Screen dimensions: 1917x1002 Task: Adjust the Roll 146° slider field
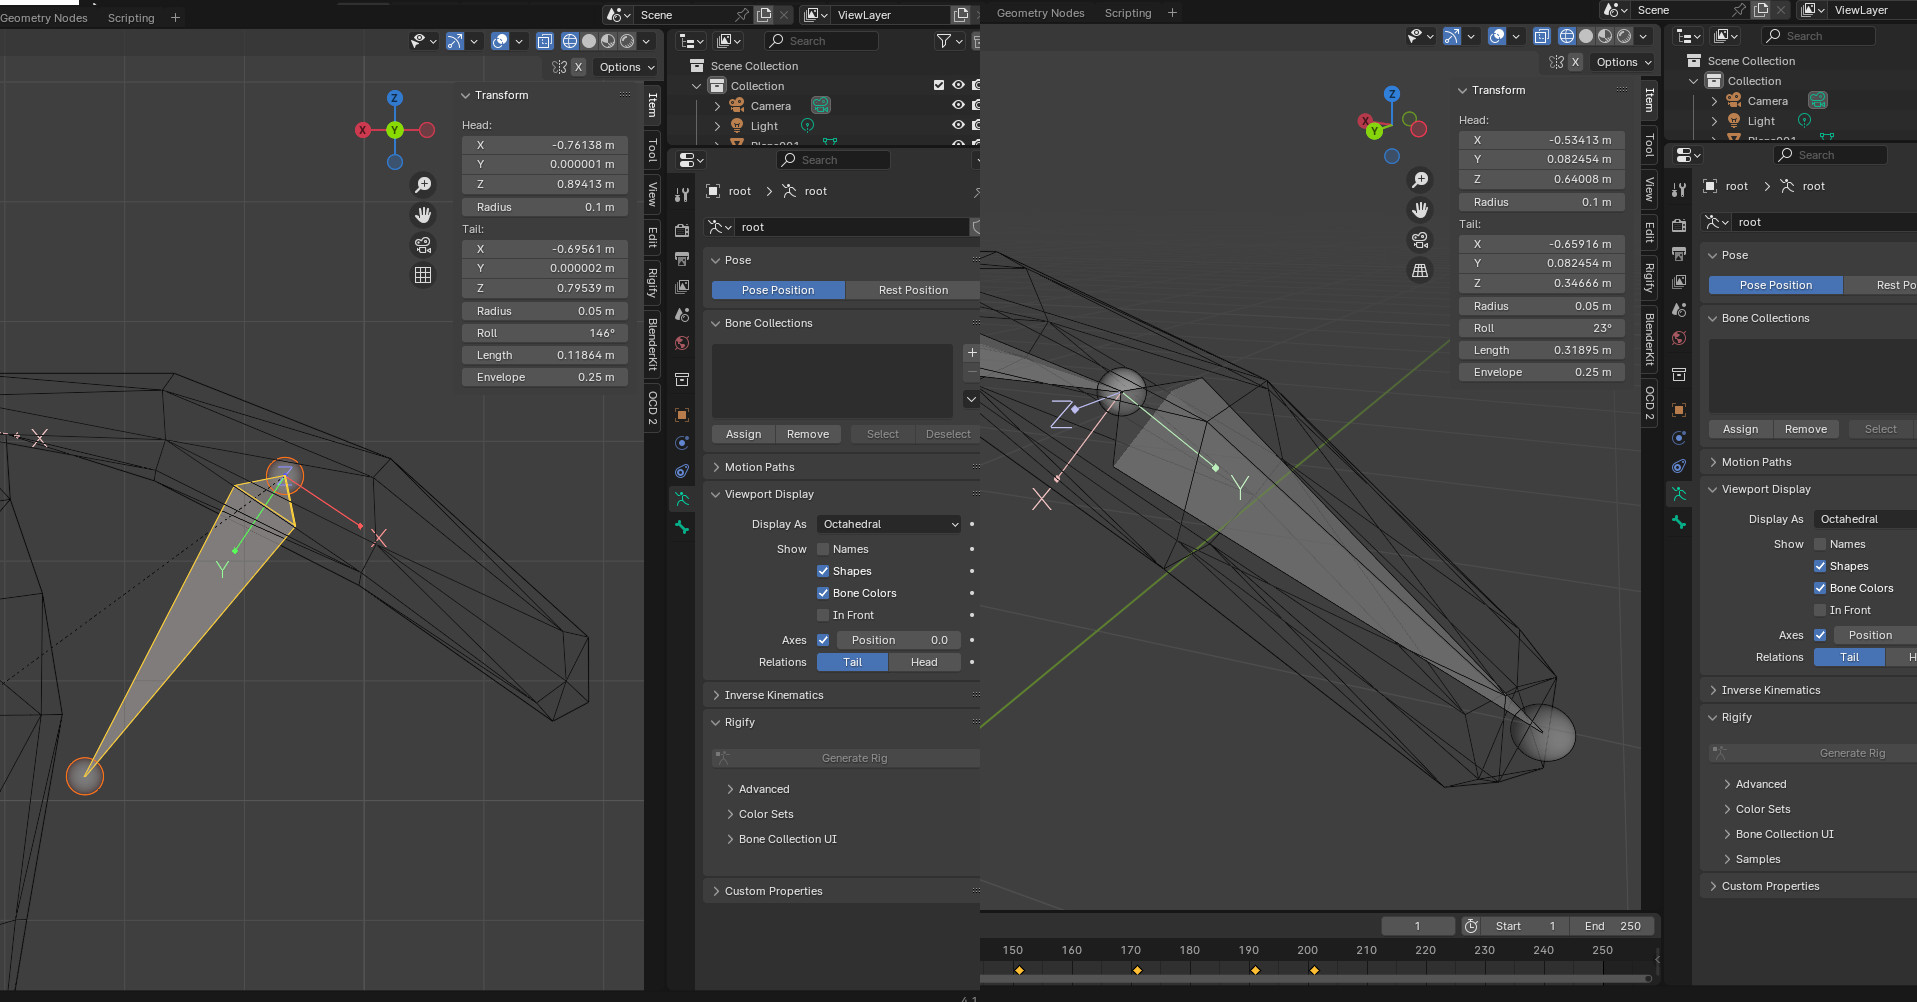544,333
